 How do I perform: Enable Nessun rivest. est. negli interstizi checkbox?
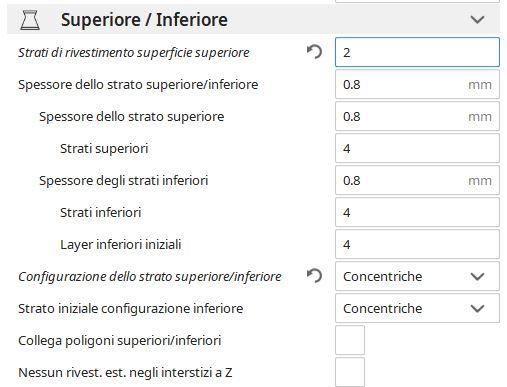[x=350, y=372]
